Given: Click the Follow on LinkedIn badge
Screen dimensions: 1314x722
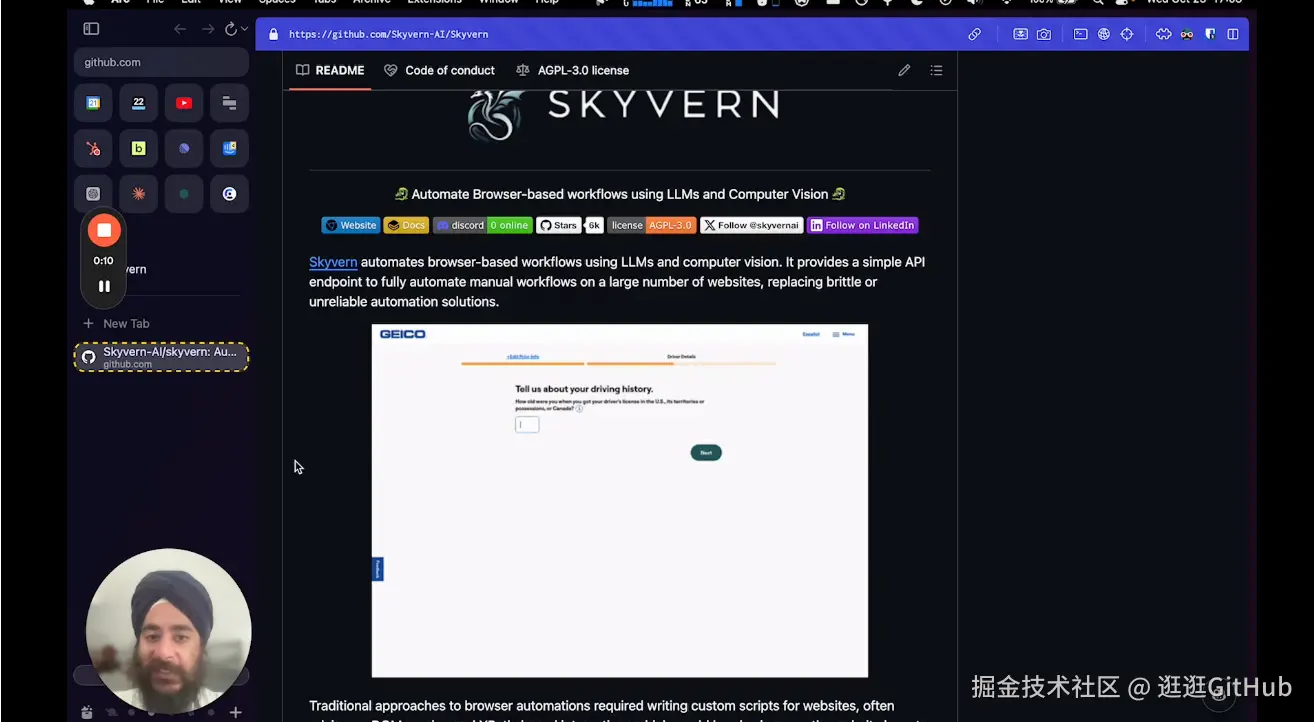Looking at the screenshot, I should click(x=862, y=225).
